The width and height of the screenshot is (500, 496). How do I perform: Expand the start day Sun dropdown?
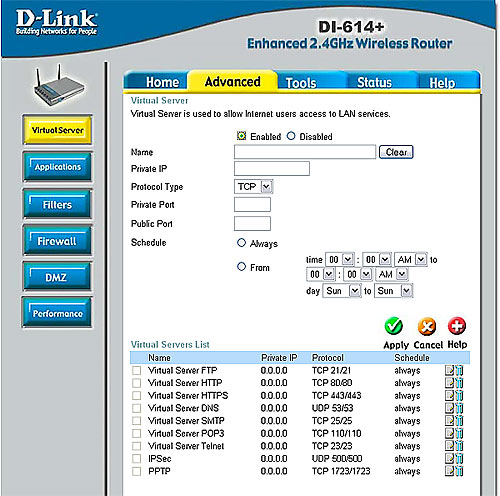(x=342, y=291)
